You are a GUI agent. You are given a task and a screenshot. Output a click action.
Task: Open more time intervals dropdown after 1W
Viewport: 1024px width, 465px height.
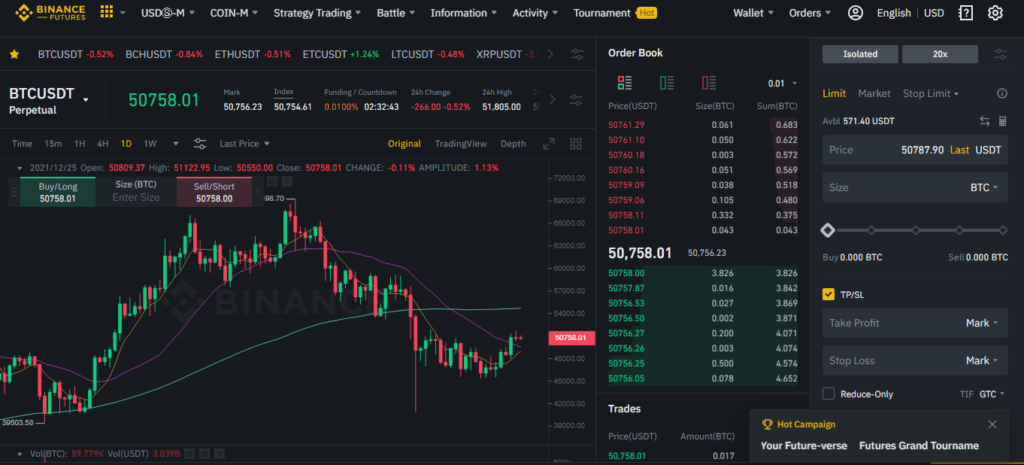coord(176,144)
